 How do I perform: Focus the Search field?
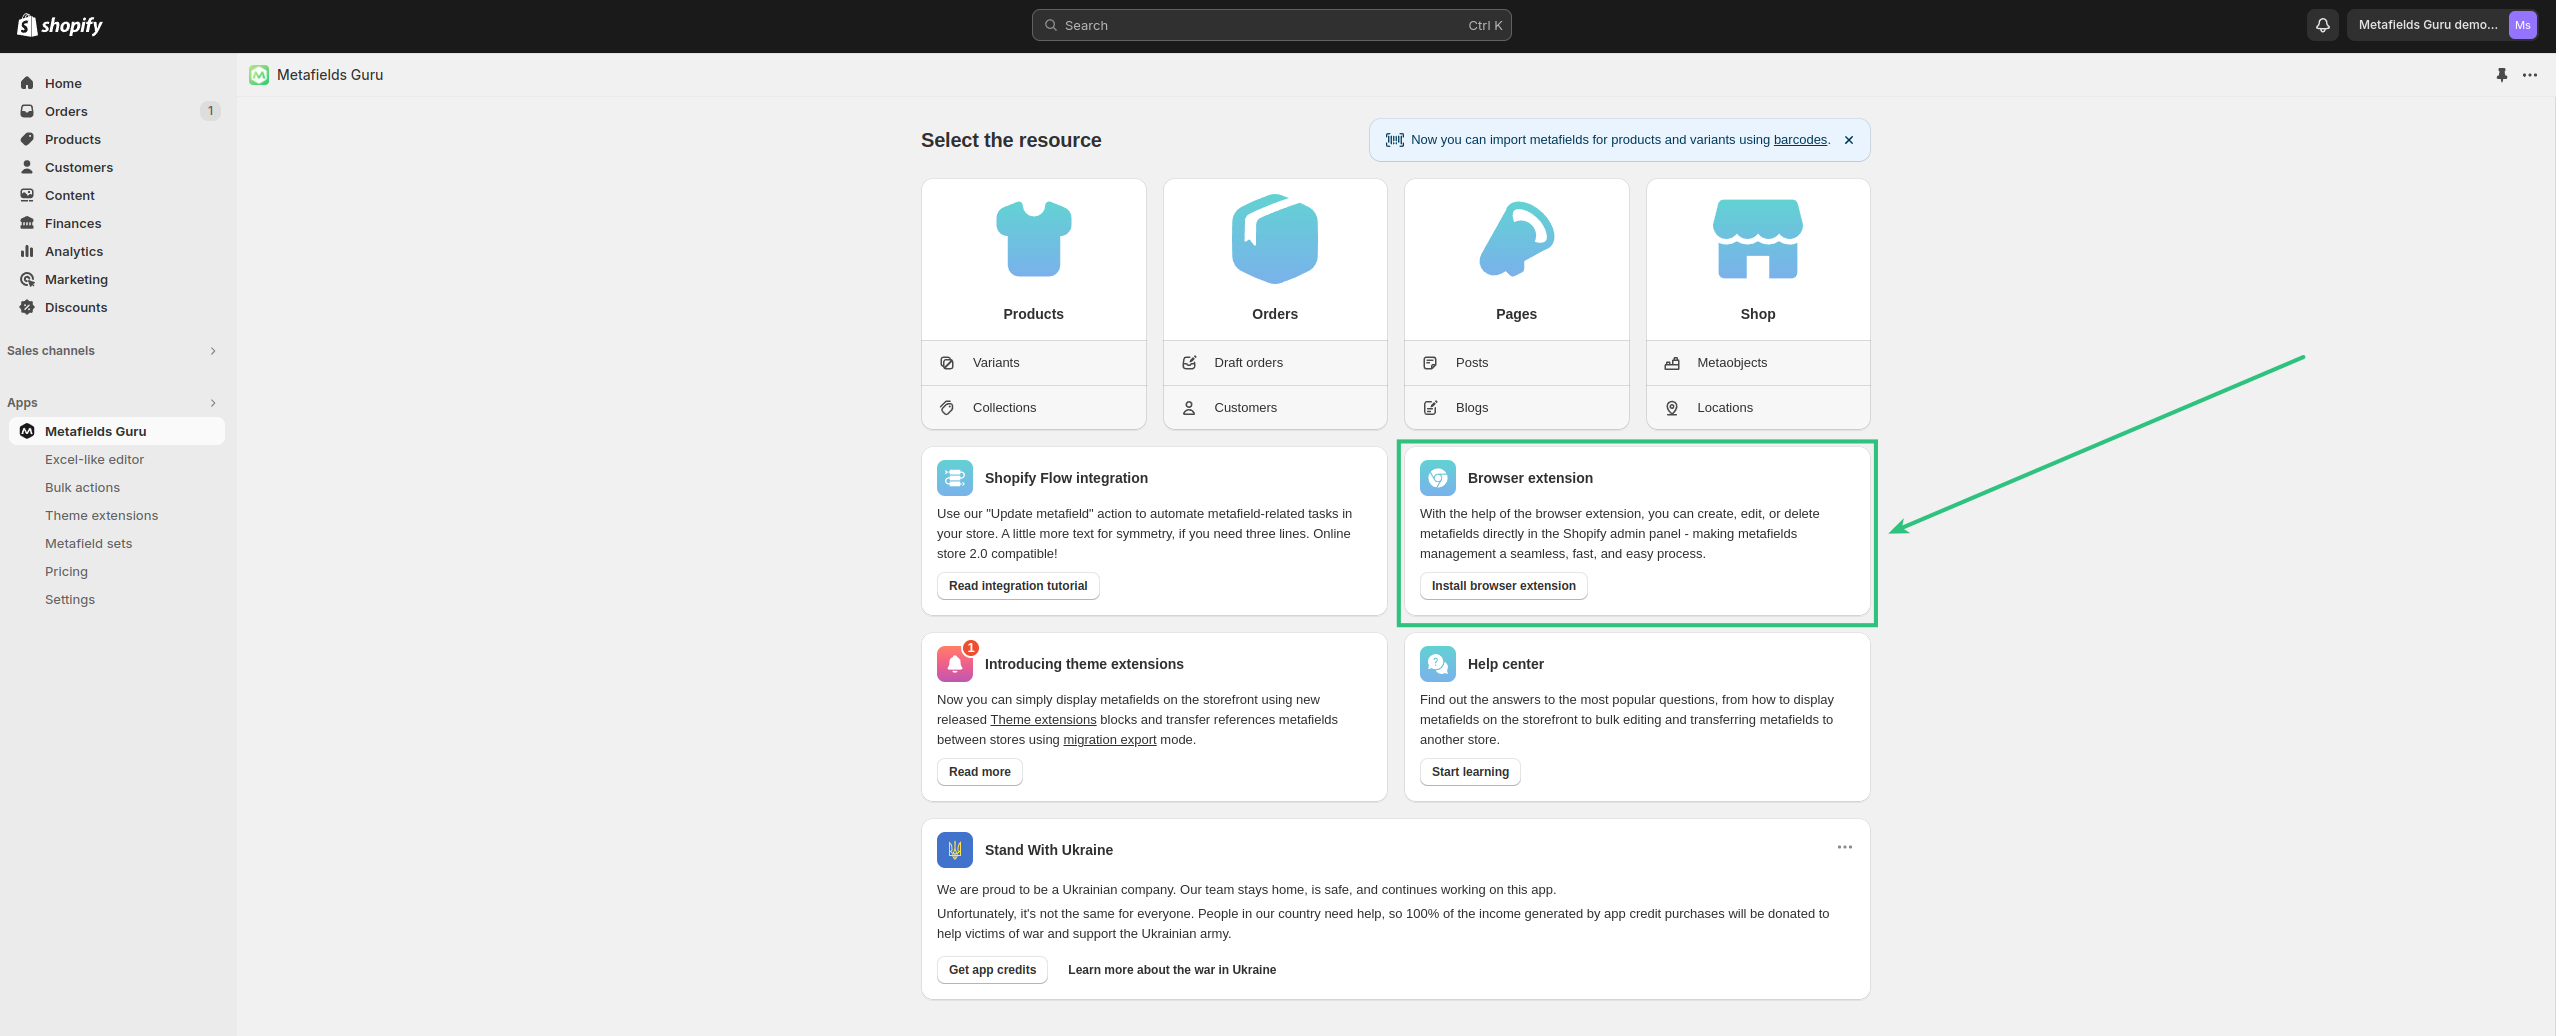1271,25
